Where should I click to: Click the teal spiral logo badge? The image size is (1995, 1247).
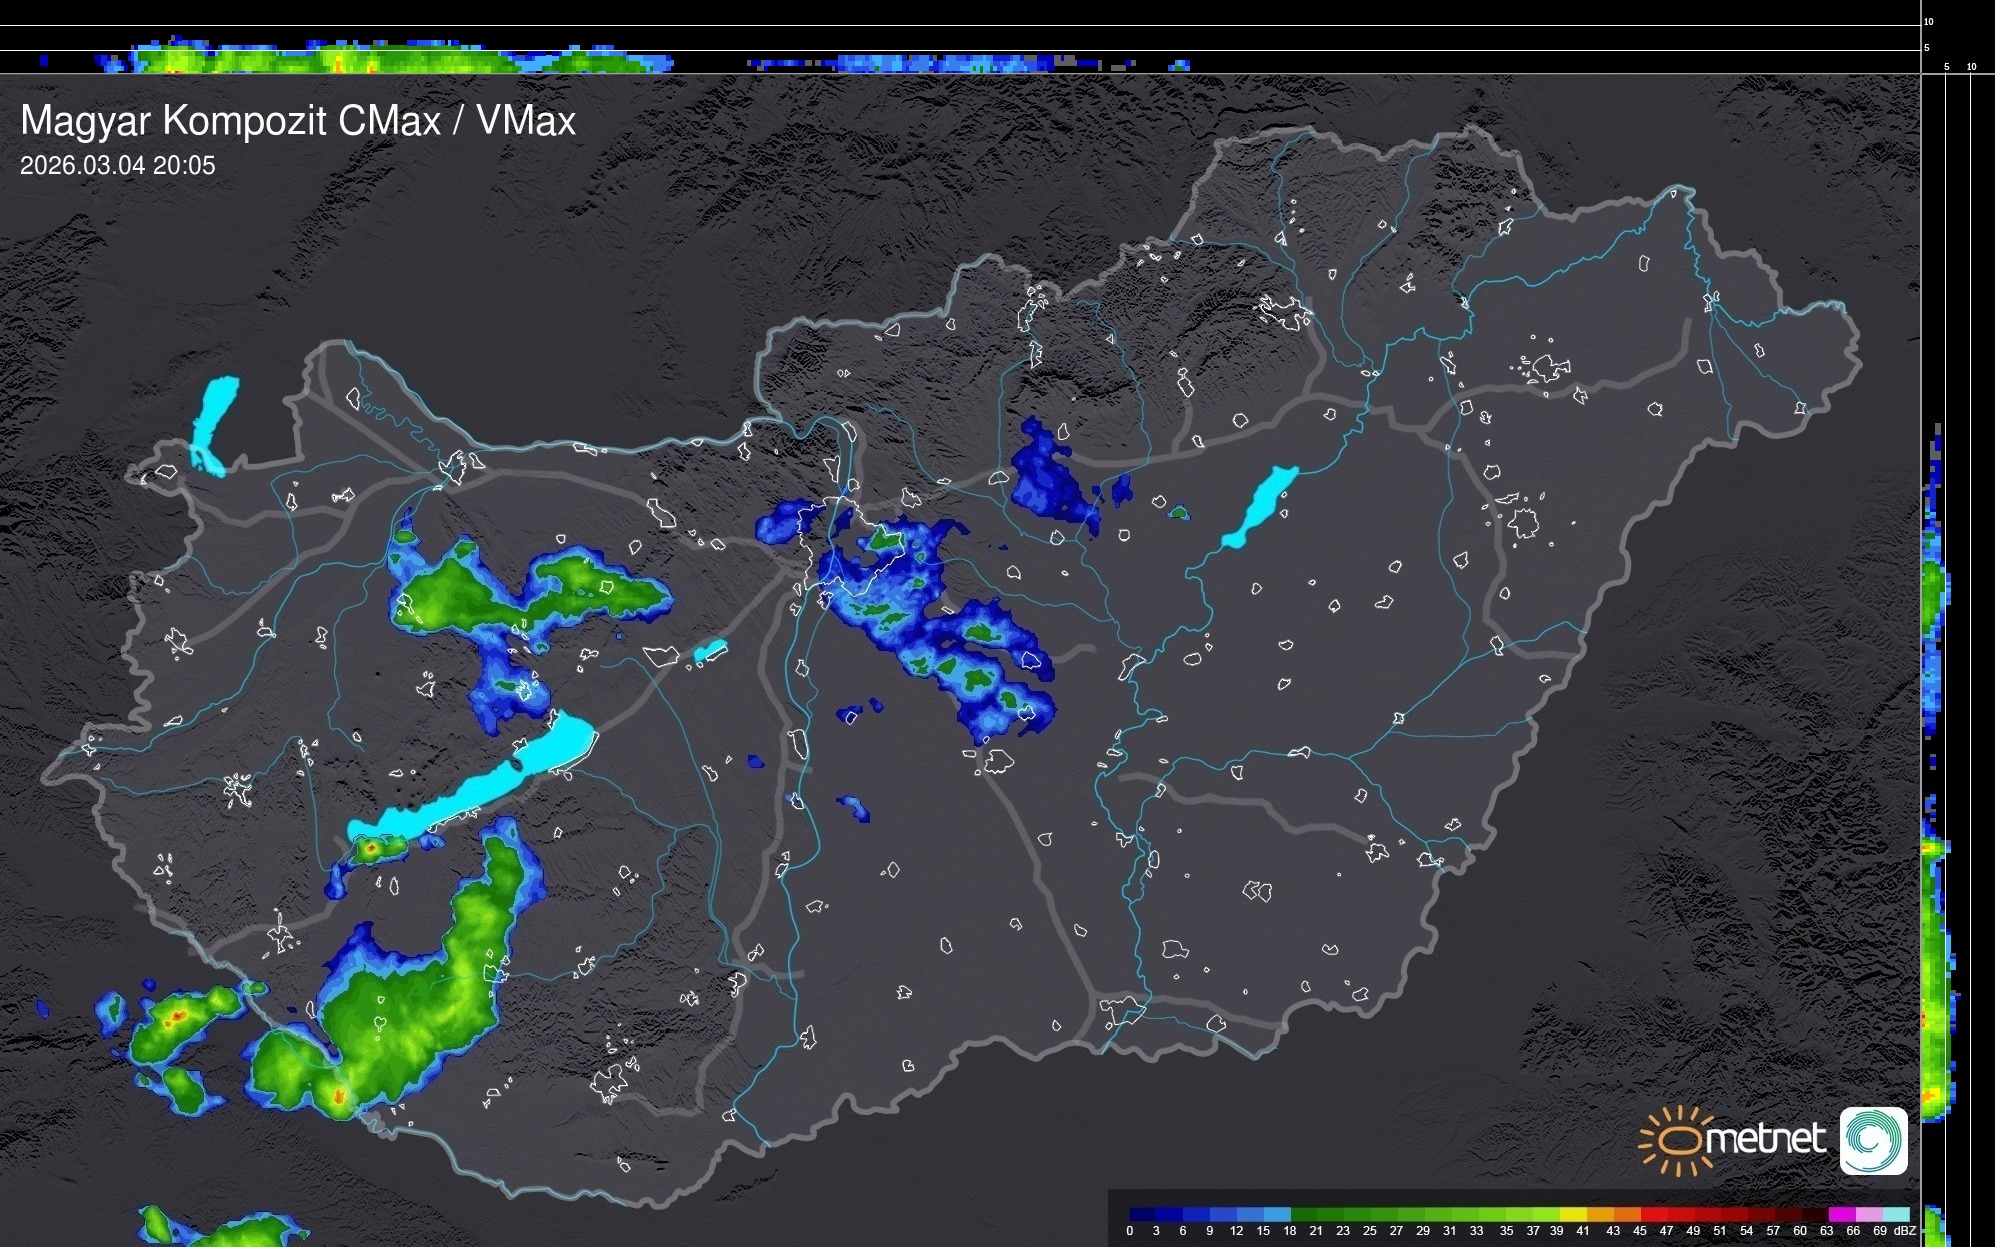click(x=1873, y=1140)
